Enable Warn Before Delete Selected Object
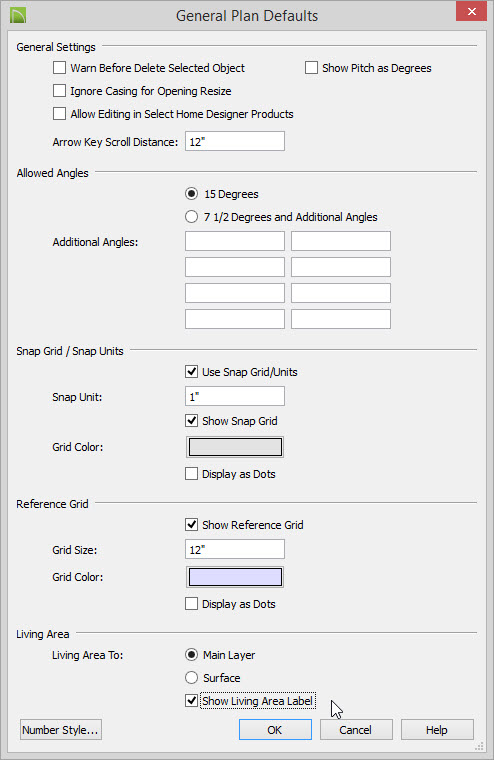The image size is (494, 760). click(59, 68)
